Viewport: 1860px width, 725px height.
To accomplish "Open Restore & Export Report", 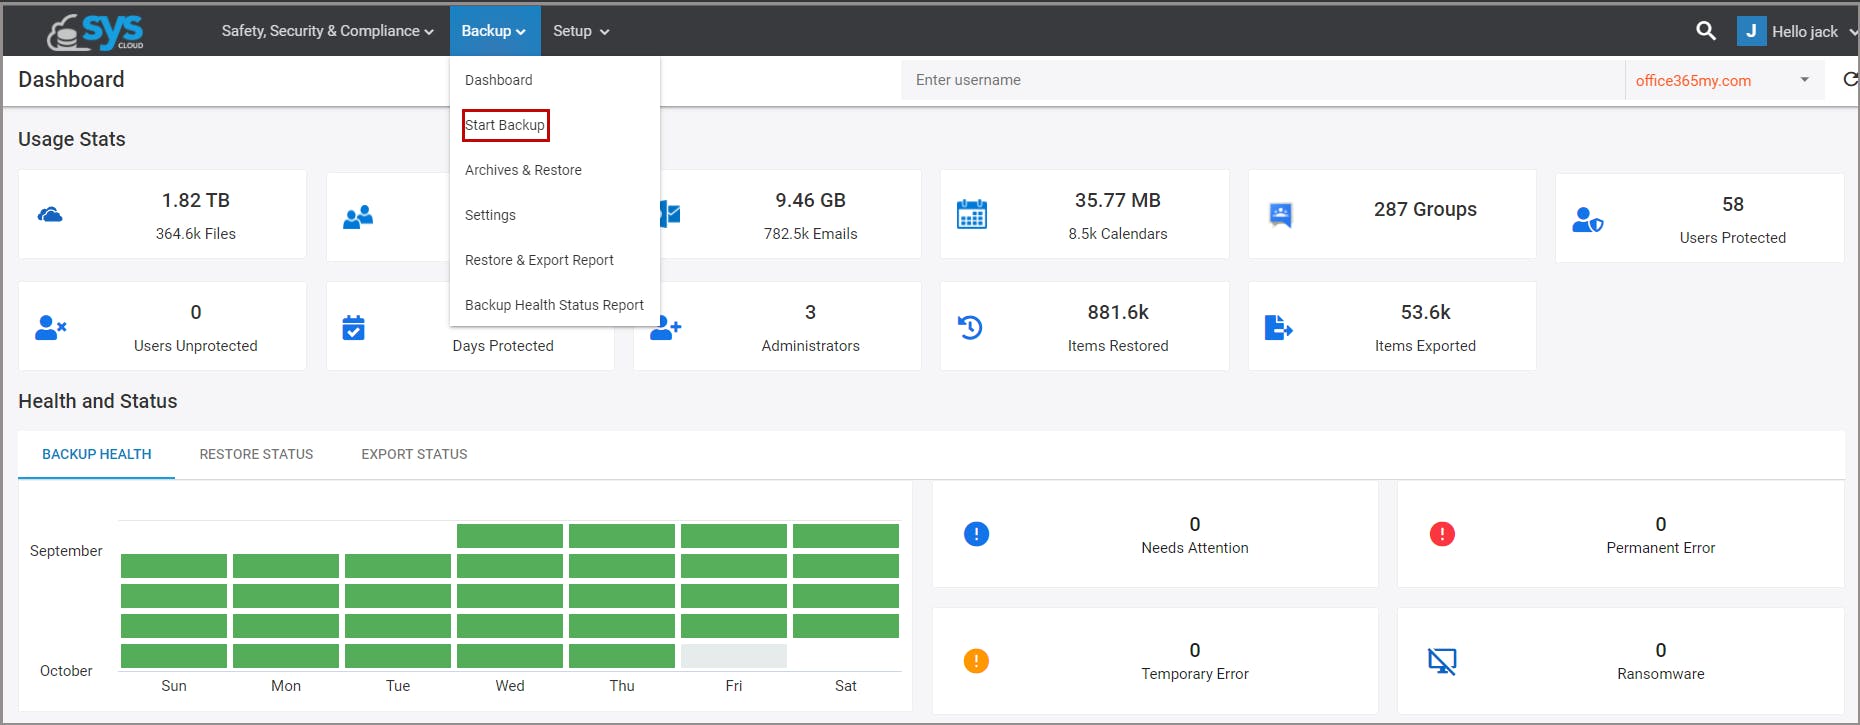I will pyautogui.click(x=539, y=260).
